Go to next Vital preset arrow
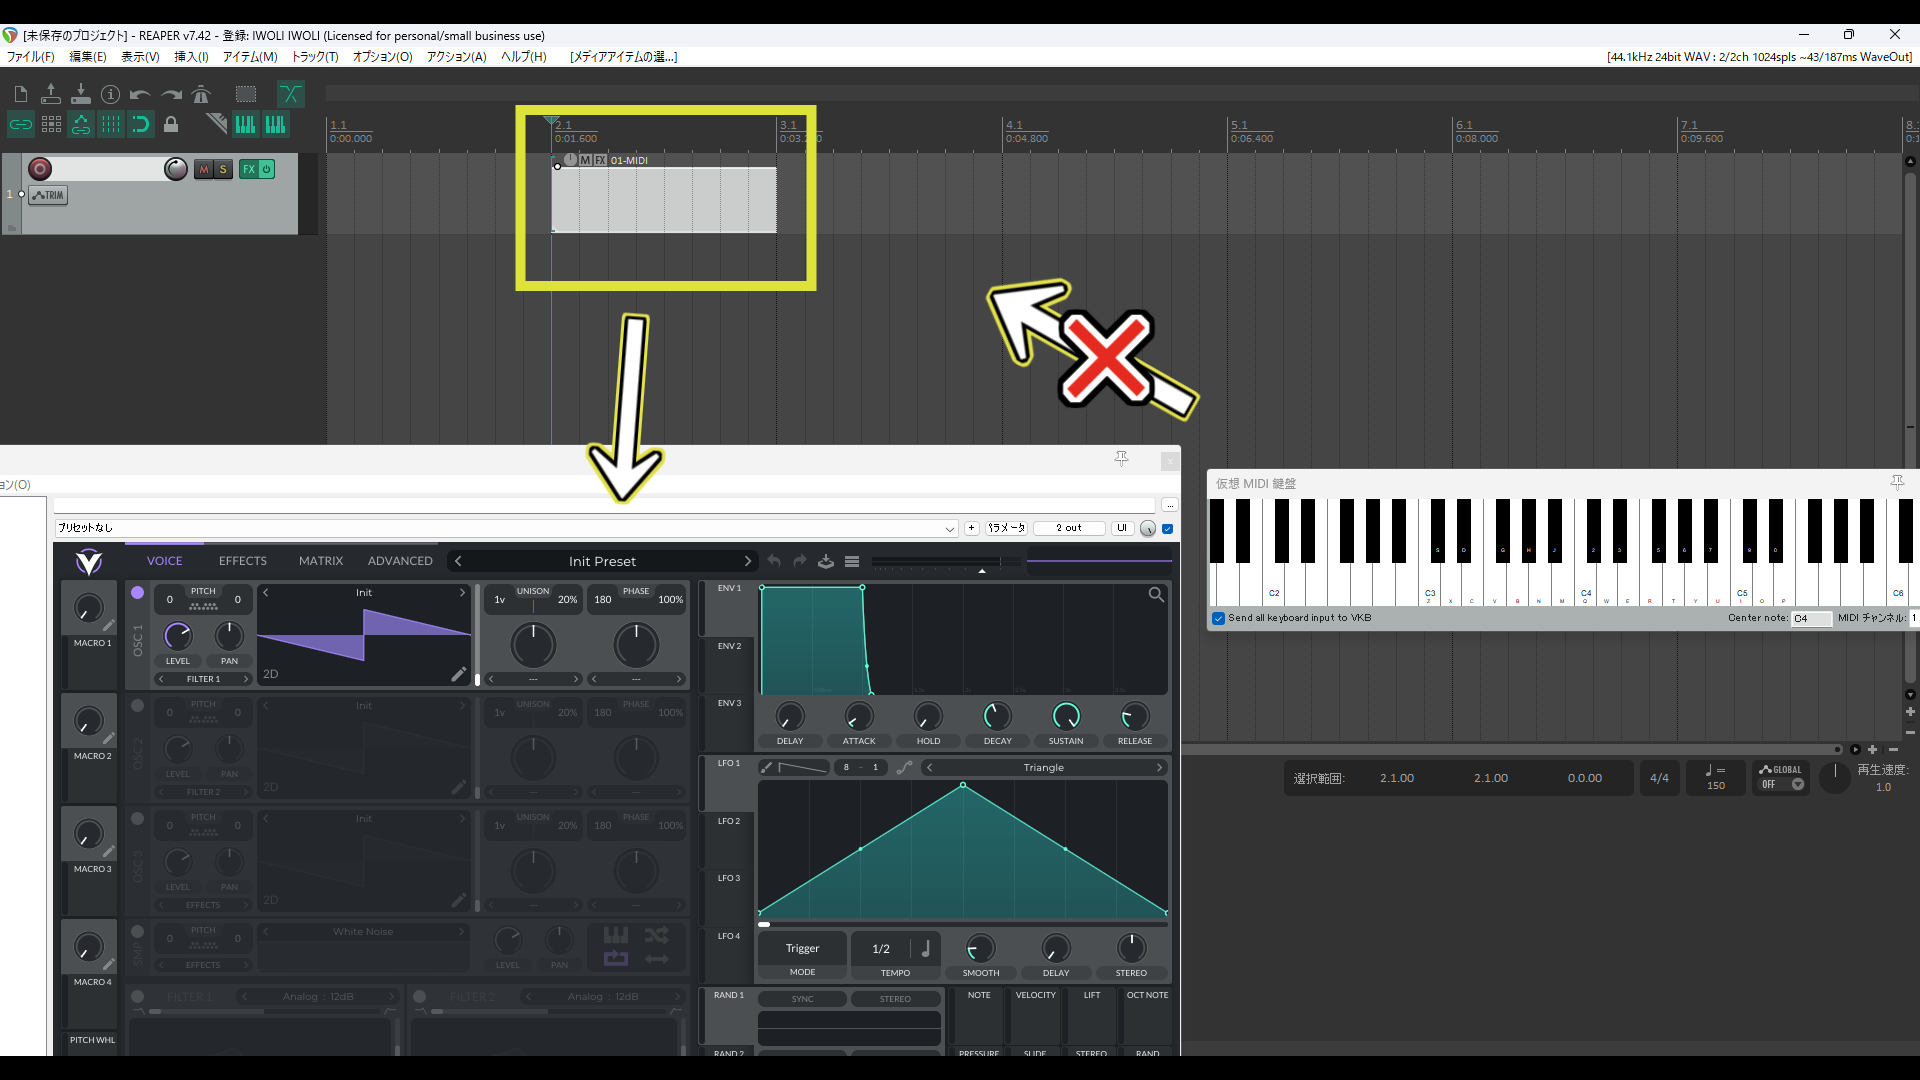 pyautogui.click(x=747, y=561)
